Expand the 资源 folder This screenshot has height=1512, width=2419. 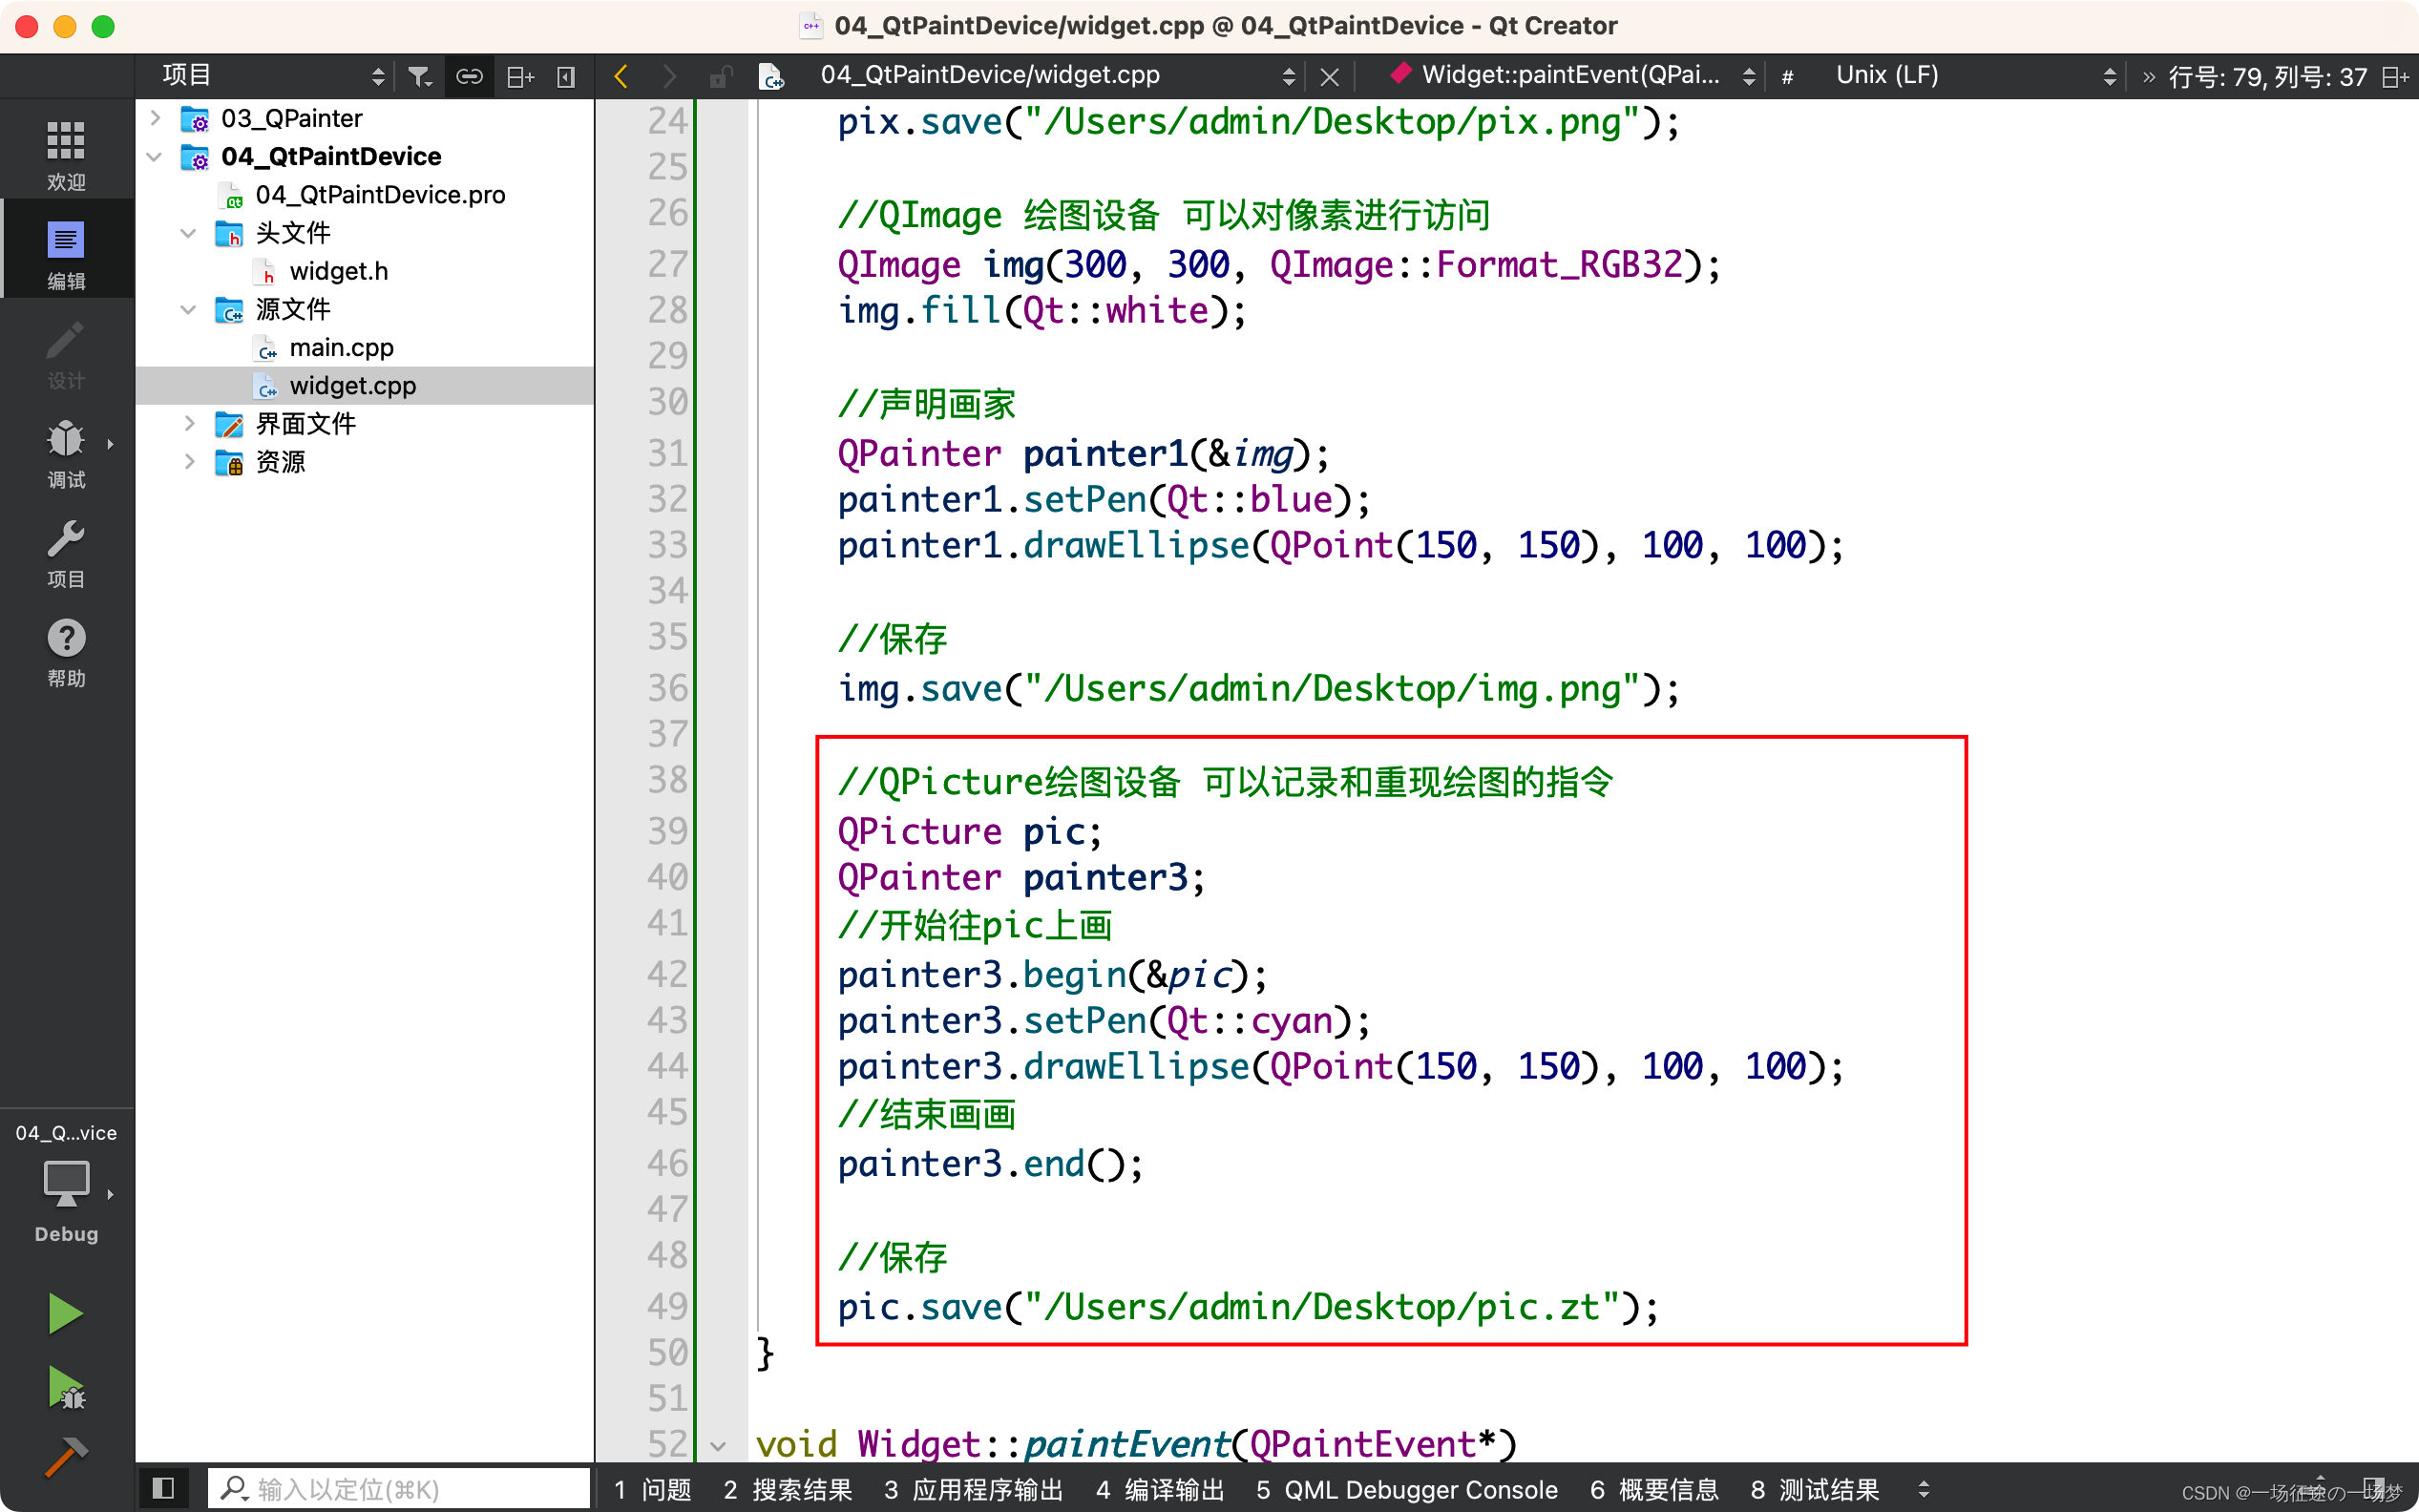tap(188, 461)
